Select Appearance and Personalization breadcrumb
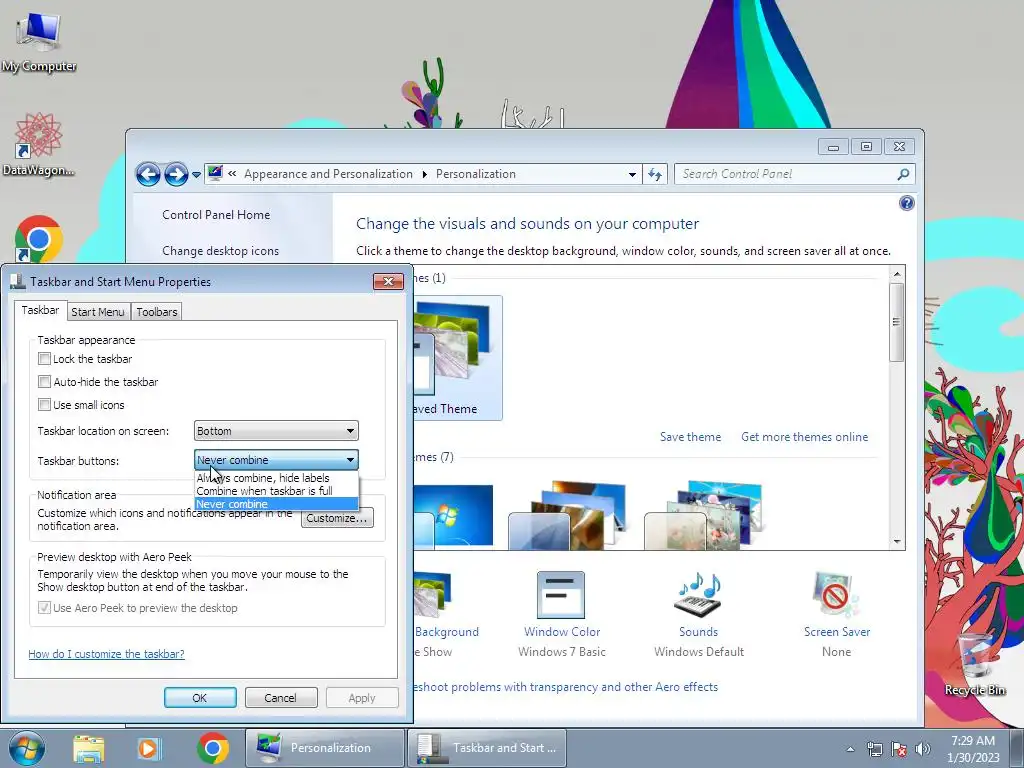Image resolution: width=1024 pixels, height=768 pixels. pos(328,174)
